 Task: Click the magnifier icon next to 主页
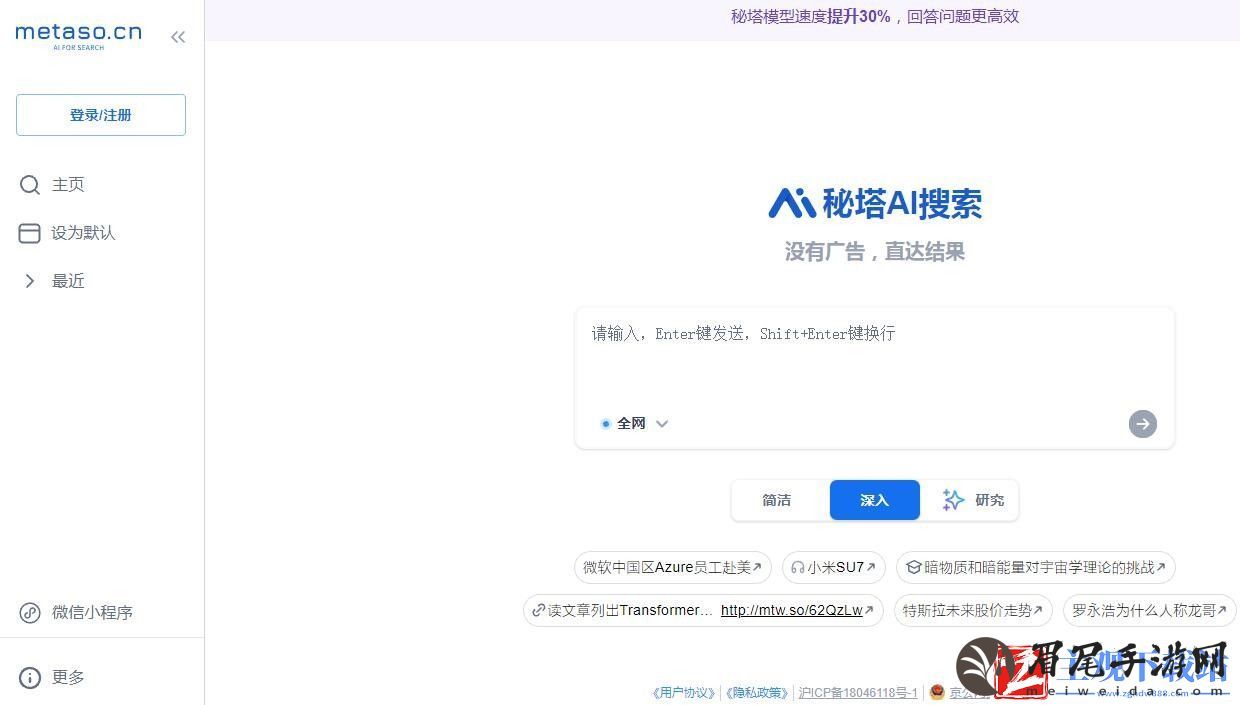30,185
